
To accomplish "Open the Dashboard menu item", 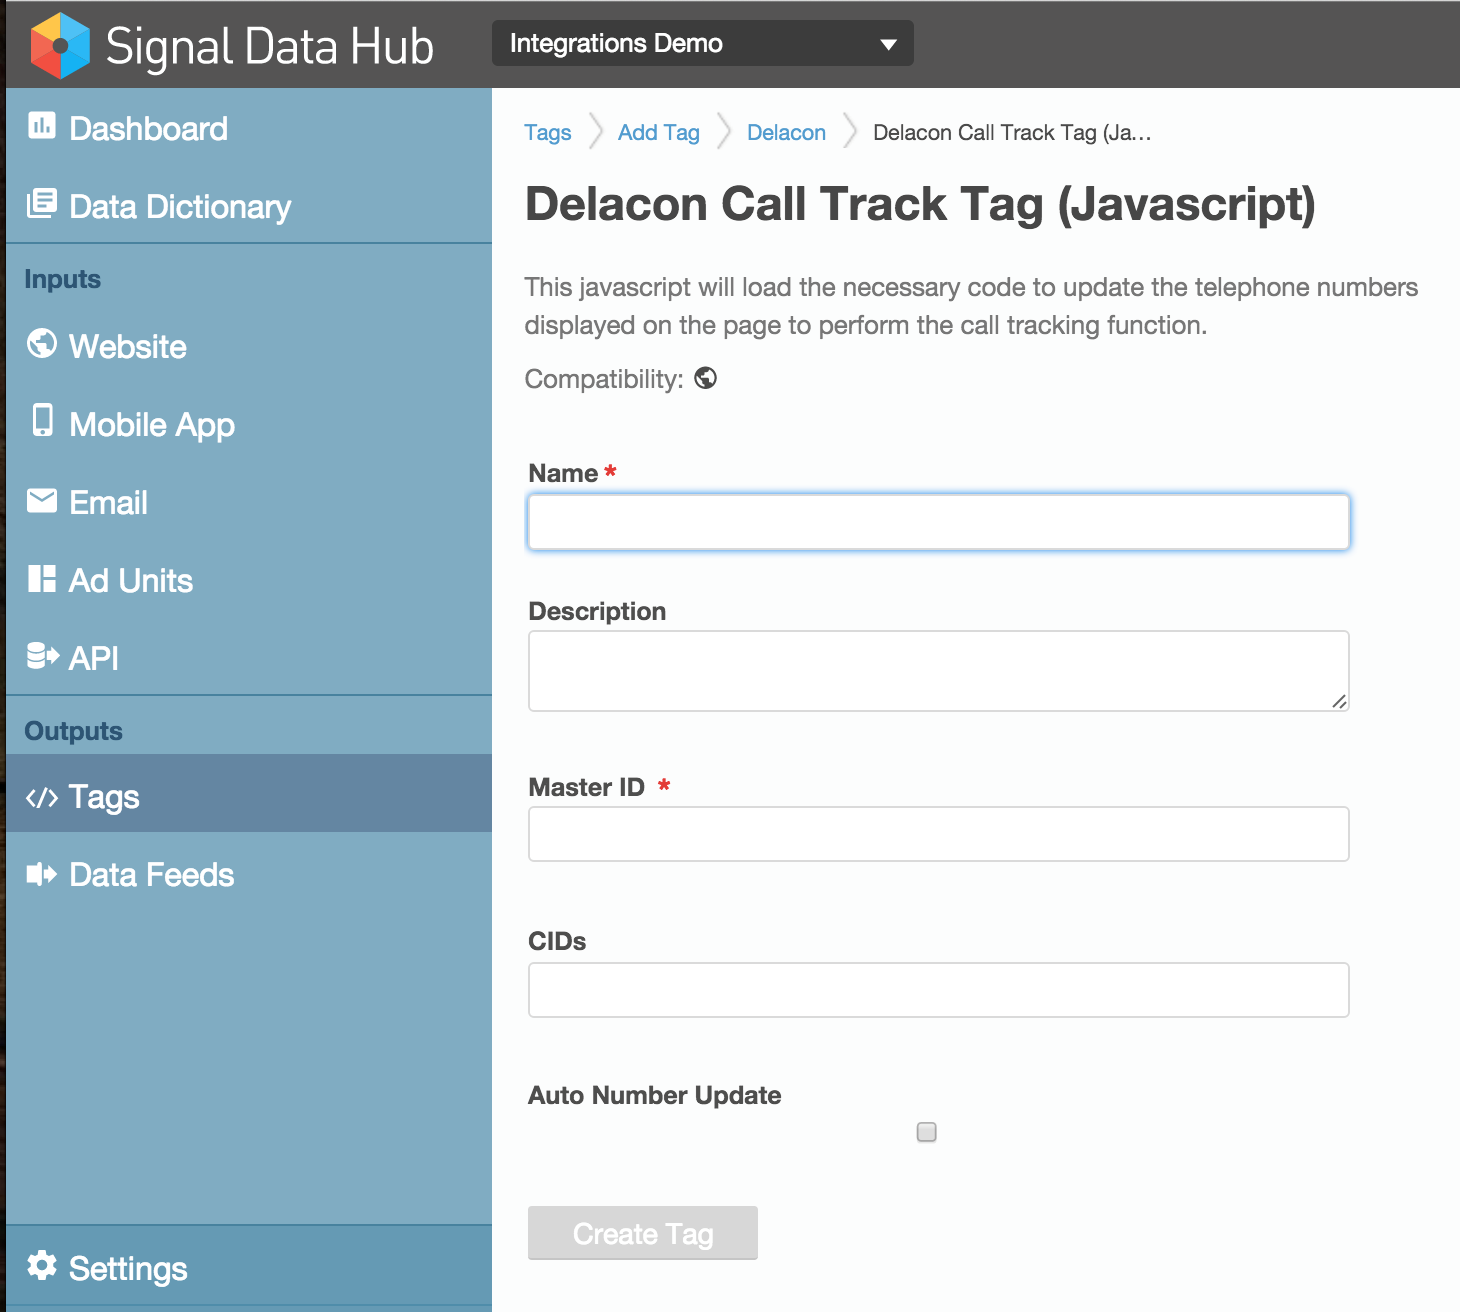I will point(249,128).
